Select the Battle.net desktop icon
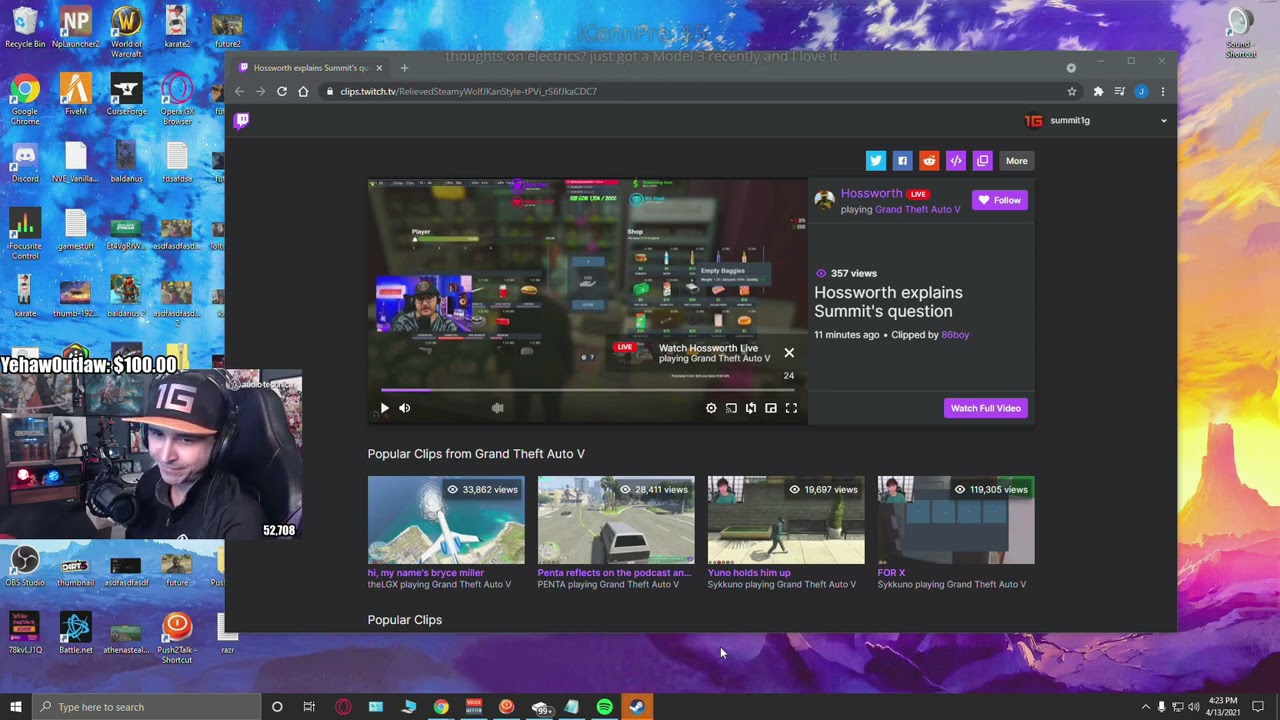Viewport: 1280px width, 720px height. [76, 635]
